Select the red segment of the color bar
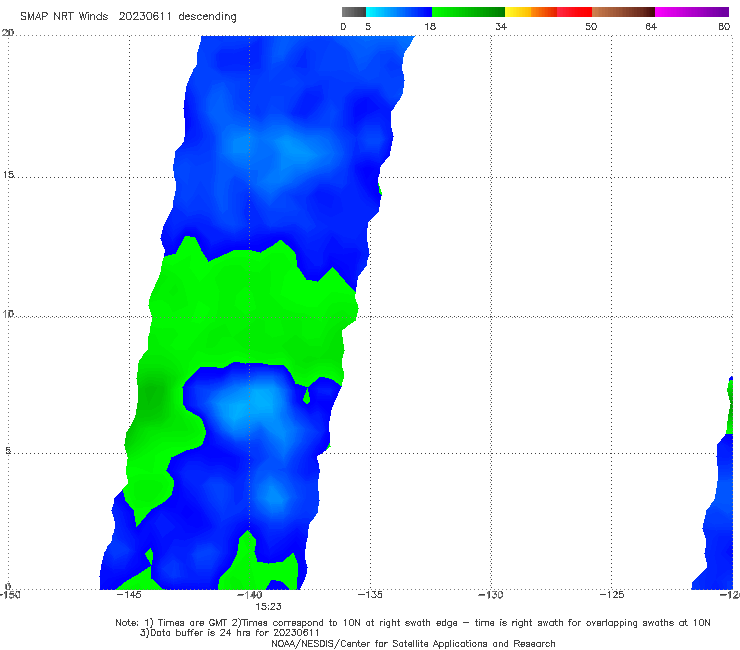 574,12
